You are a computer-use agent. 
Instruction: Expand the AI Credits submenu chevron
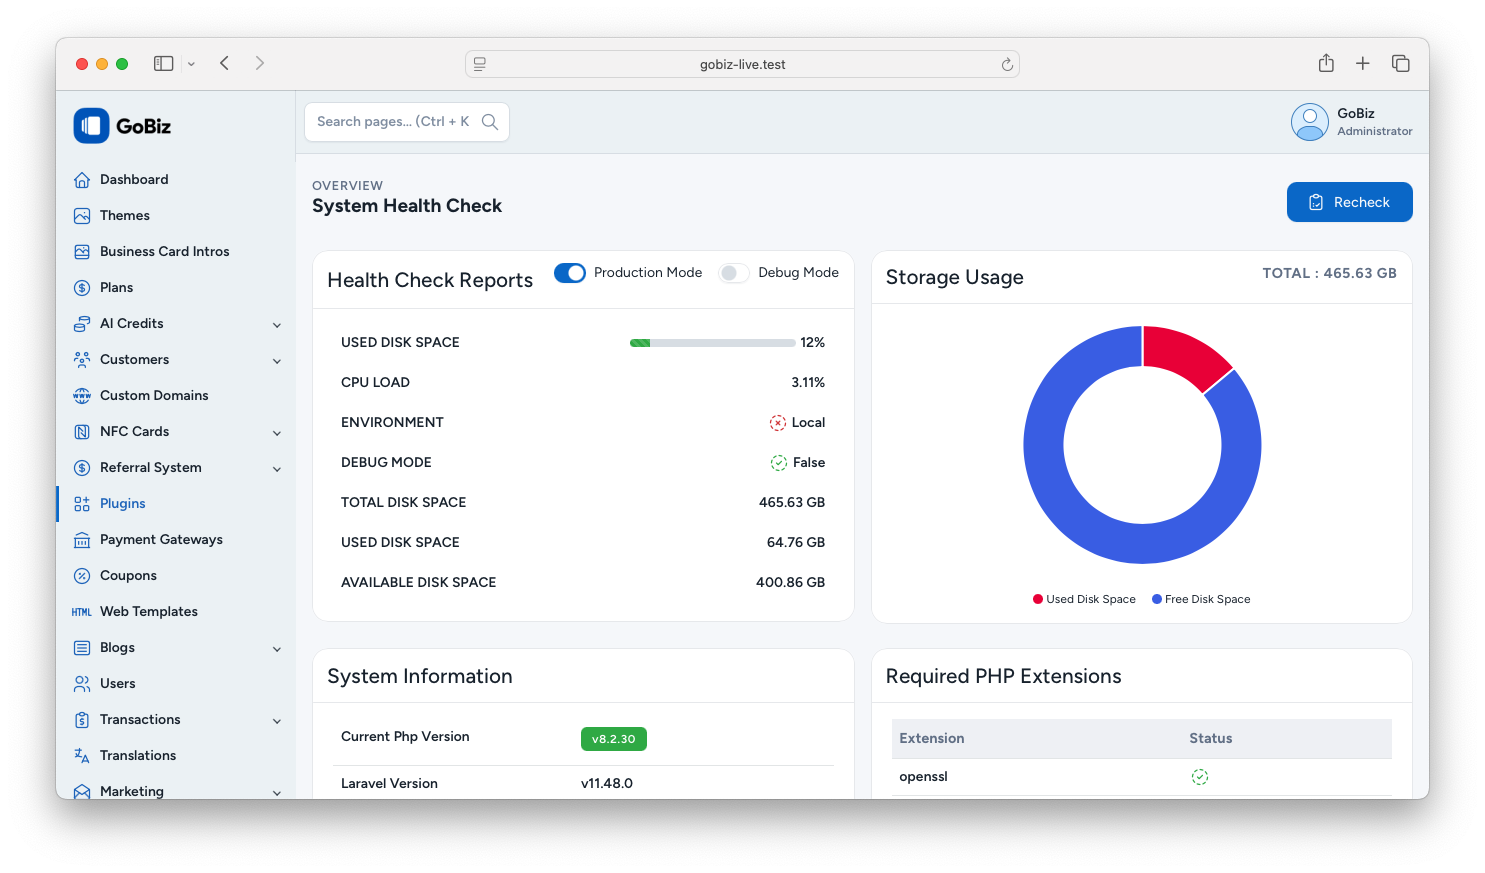(x=277, y=325)
